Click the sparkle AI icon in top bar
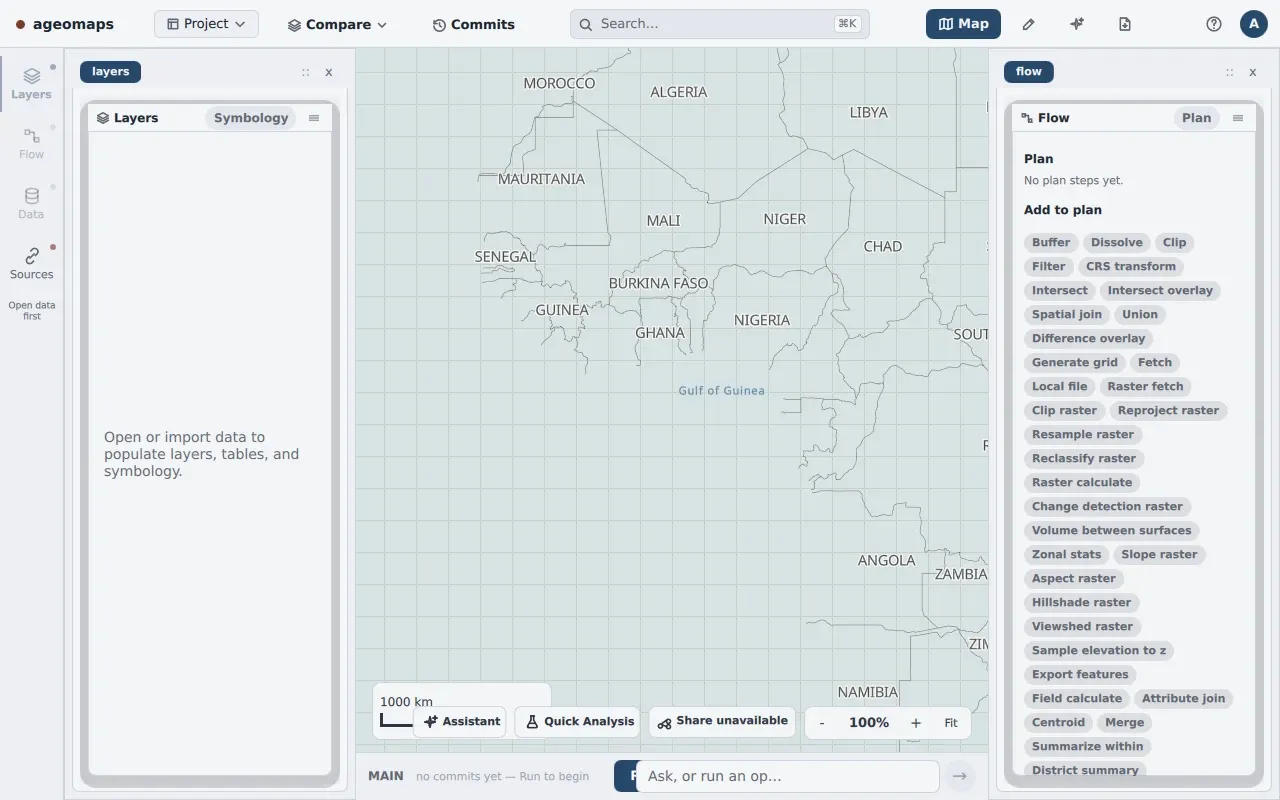Viewport: 1280px width, 800px height. pyautogui.click(x=1077, y=24)
